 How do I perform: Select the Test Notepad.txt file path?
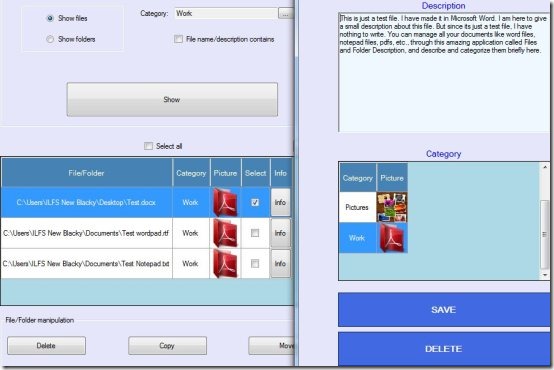tap(86, 264)
